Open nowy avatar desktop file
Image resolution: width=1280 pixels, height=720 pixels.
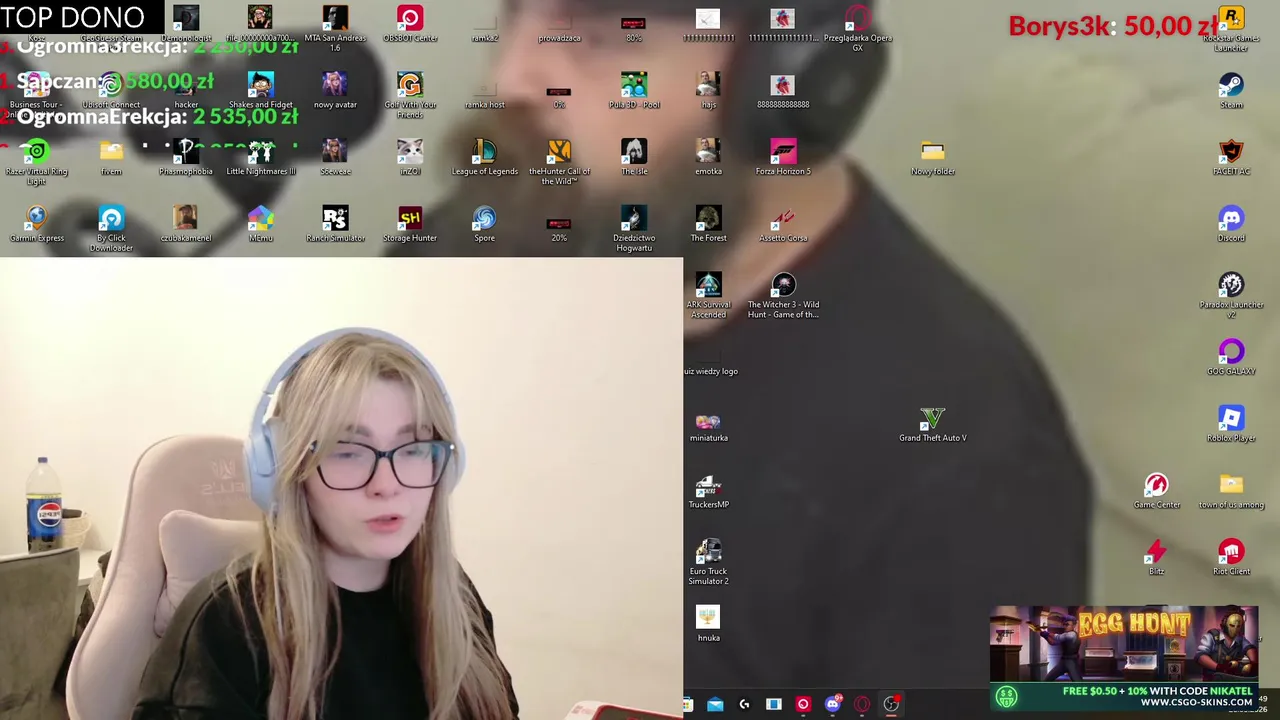click(335, 91)
